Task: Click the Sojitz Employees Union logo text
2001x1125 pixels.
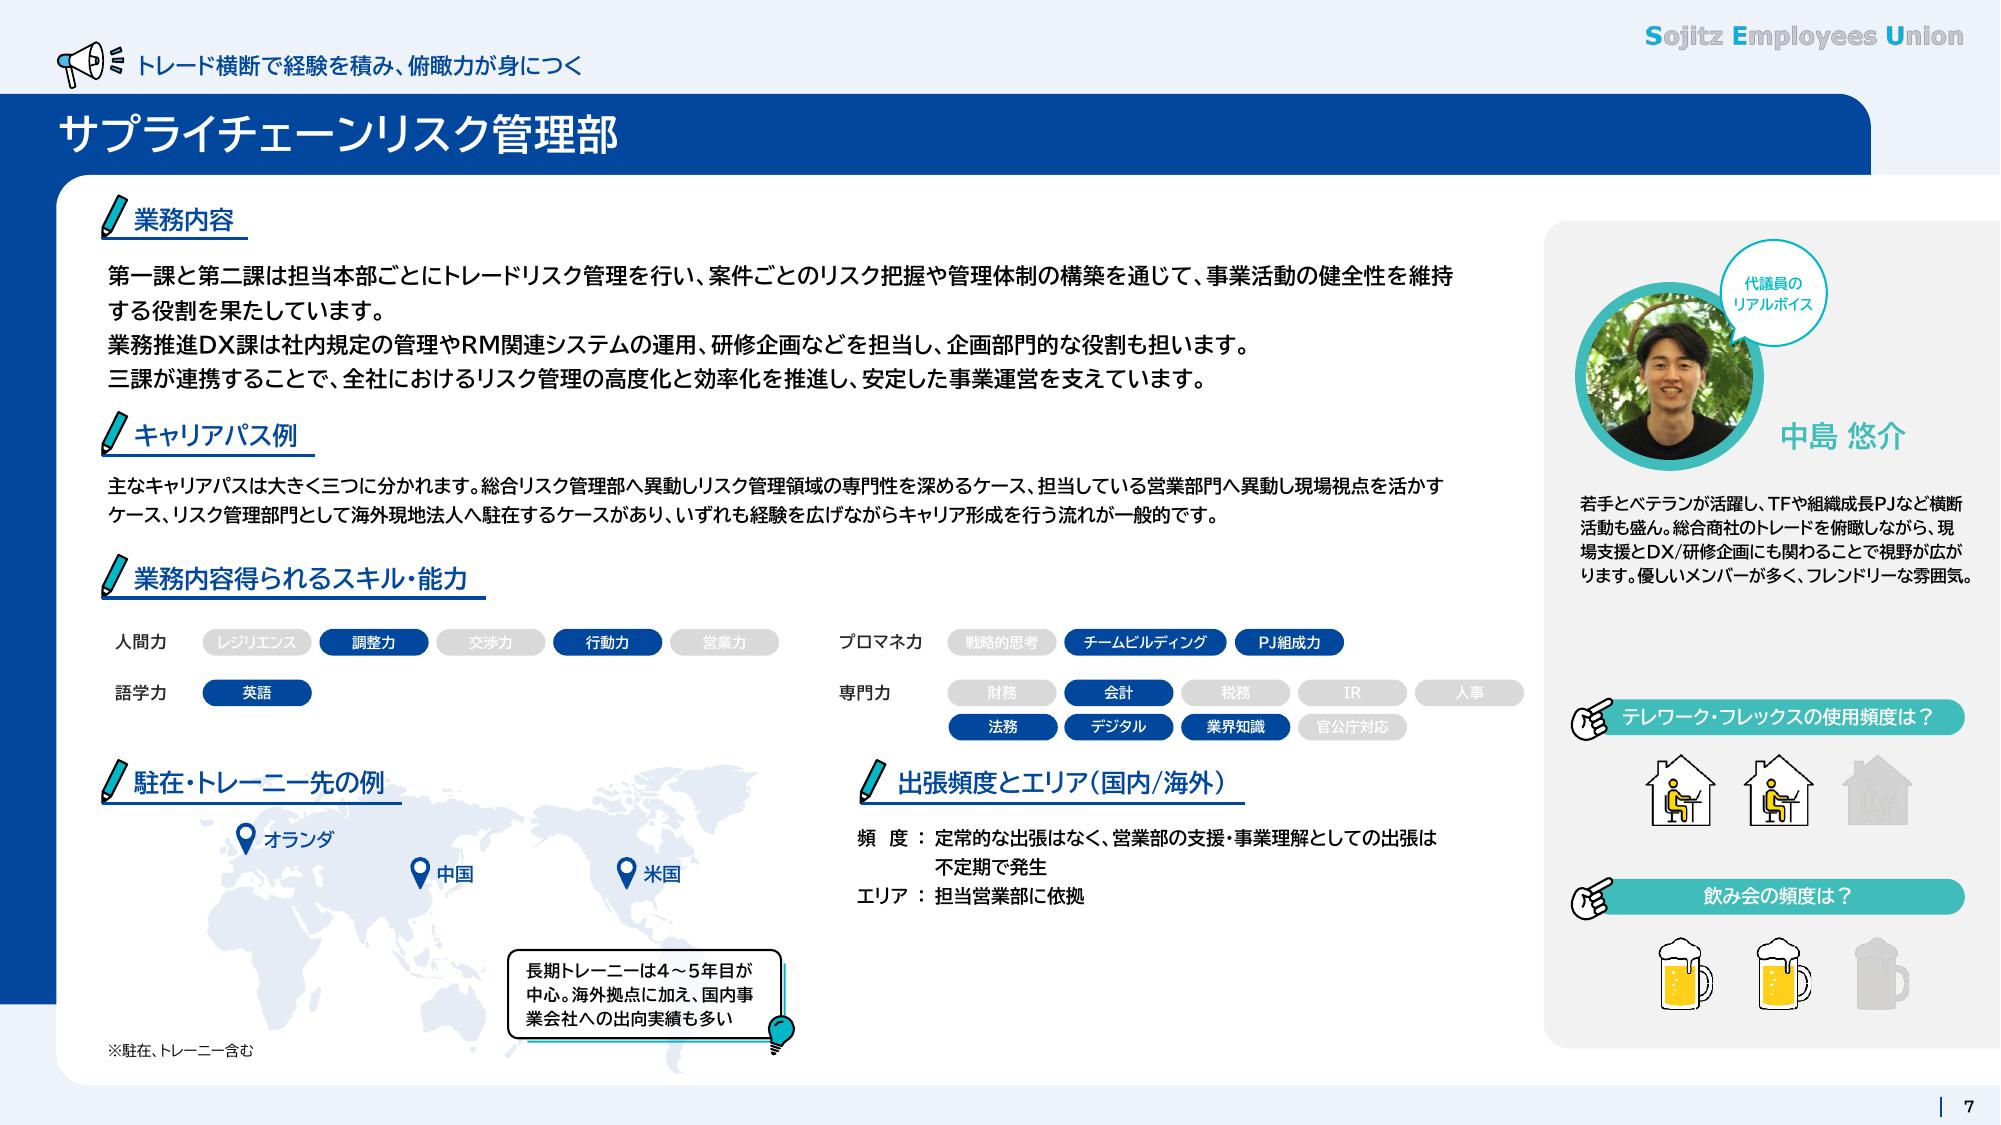Action: (1804, 36)
